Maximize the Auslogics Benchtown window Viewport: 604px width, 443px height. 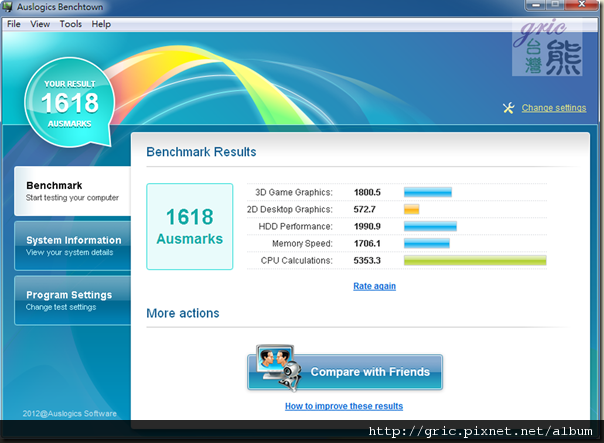pyautogui.click(x=555, y=5)
